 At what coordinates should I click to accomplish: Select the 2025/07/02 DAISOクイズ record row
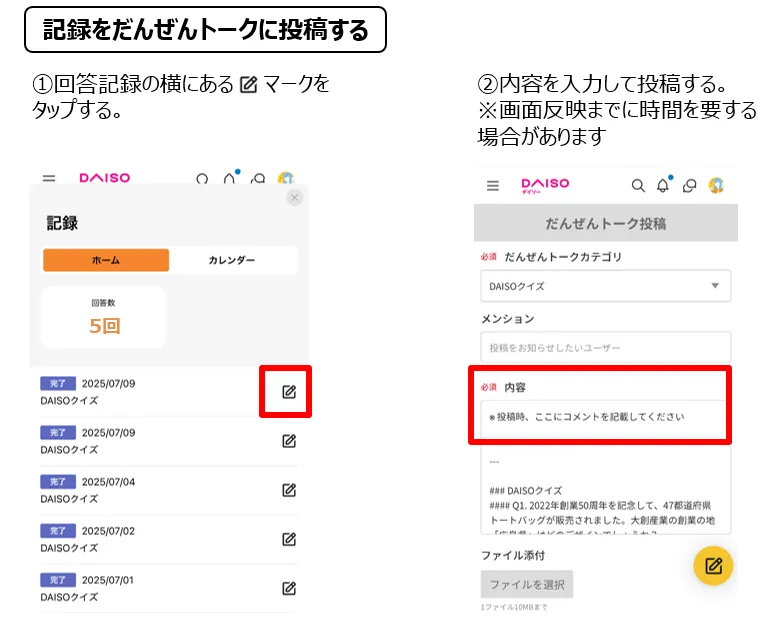pyautogui.click(x=169, y=539)
